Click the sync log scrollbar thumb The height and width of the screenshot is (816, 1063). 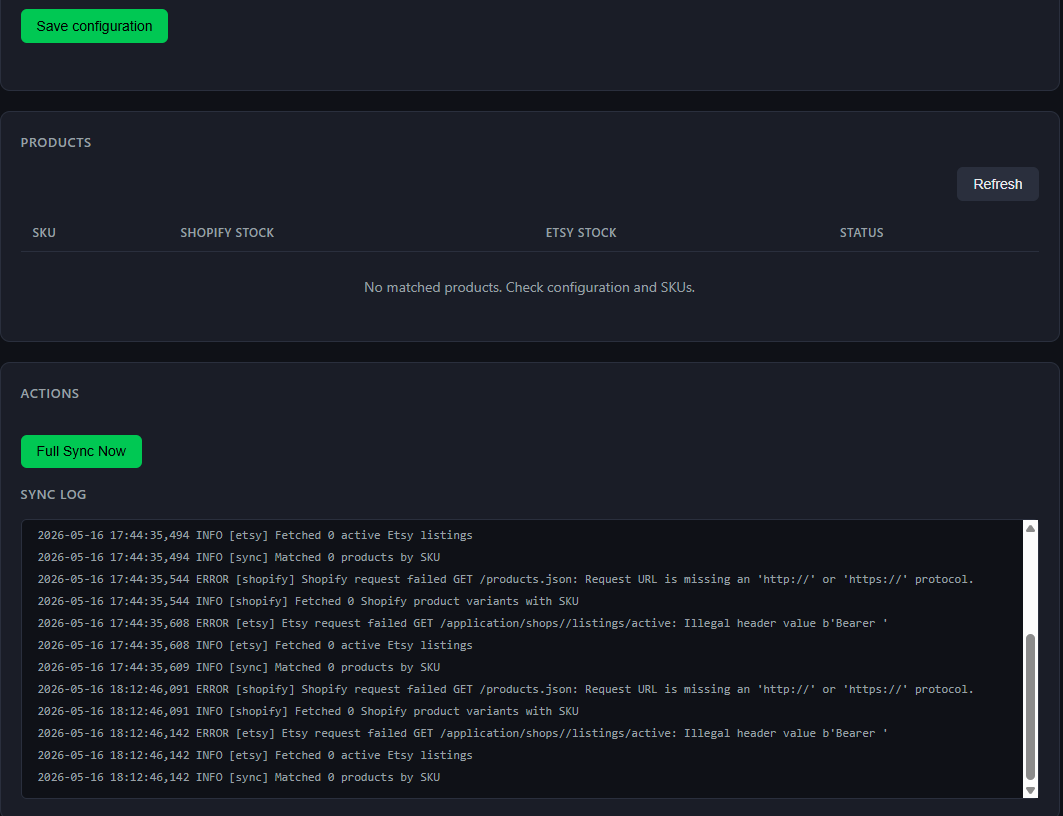pyautogui.click(x=1030, y=707)
